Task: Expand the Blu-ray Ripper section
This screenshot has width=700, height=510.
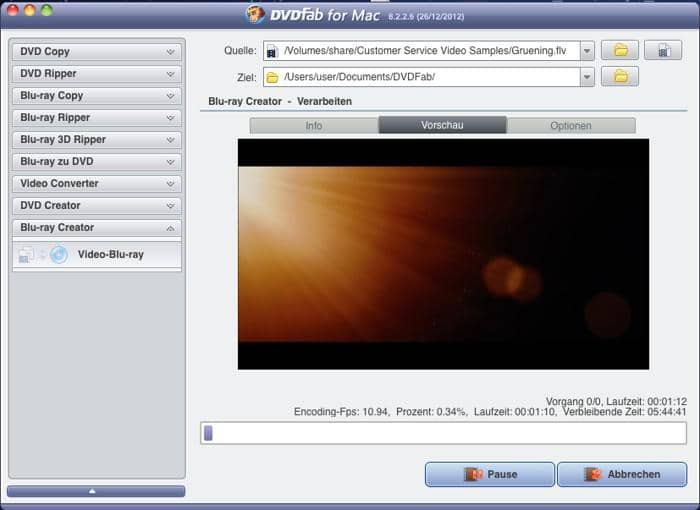Action: (97, 117)
